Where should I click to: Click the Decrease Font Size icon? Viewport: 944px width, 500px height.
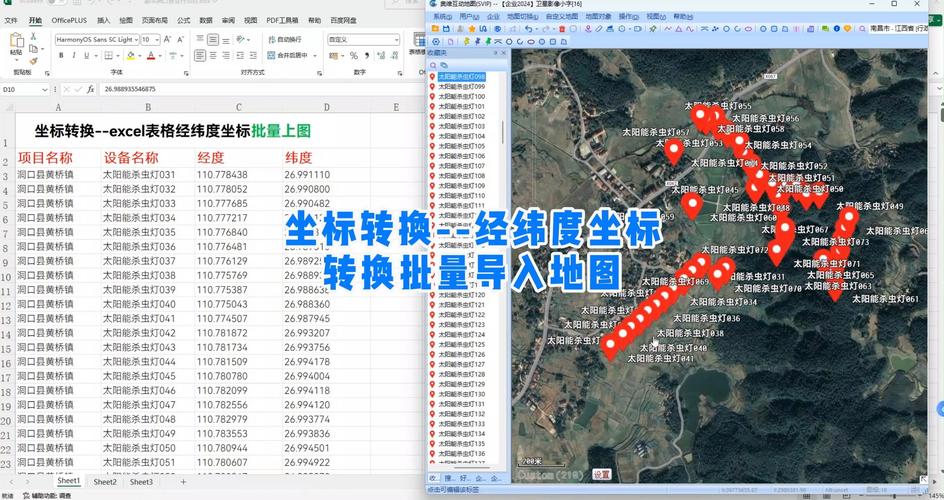point(180,40)
